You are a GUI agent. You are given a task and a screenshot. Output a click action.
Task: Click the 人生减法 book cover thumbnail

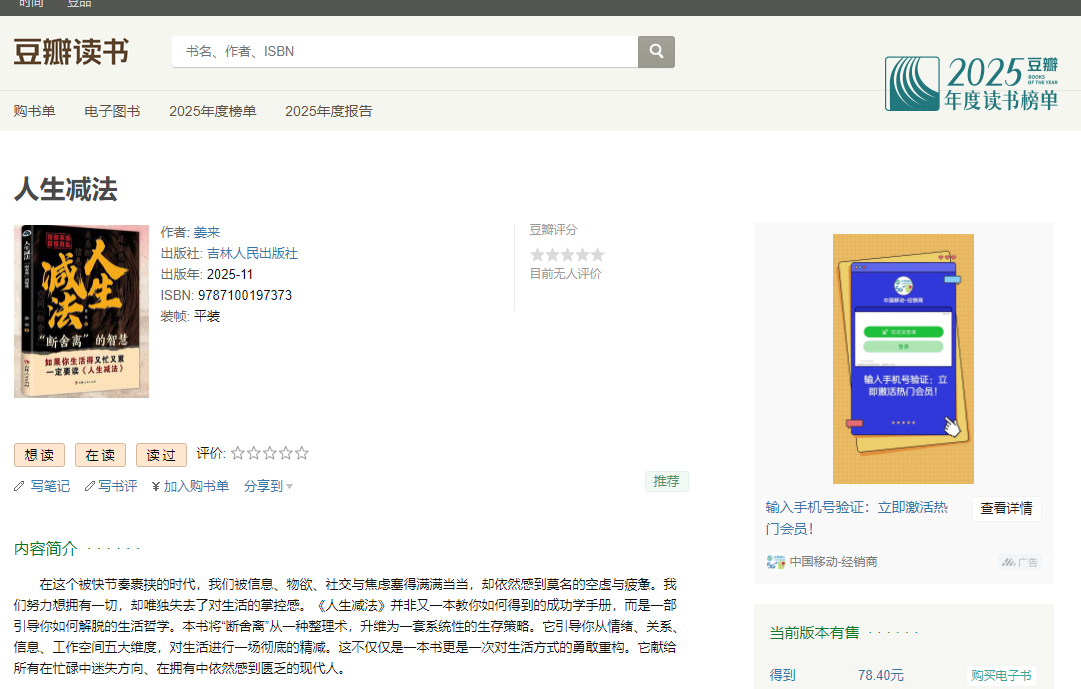(81, 311)
